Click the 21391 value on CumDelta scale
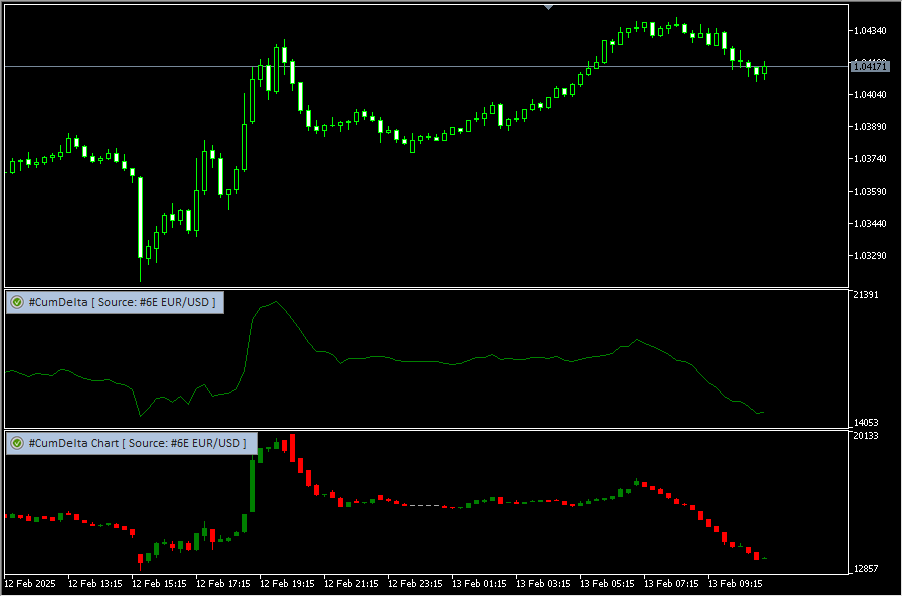 (x=866, y=295)
